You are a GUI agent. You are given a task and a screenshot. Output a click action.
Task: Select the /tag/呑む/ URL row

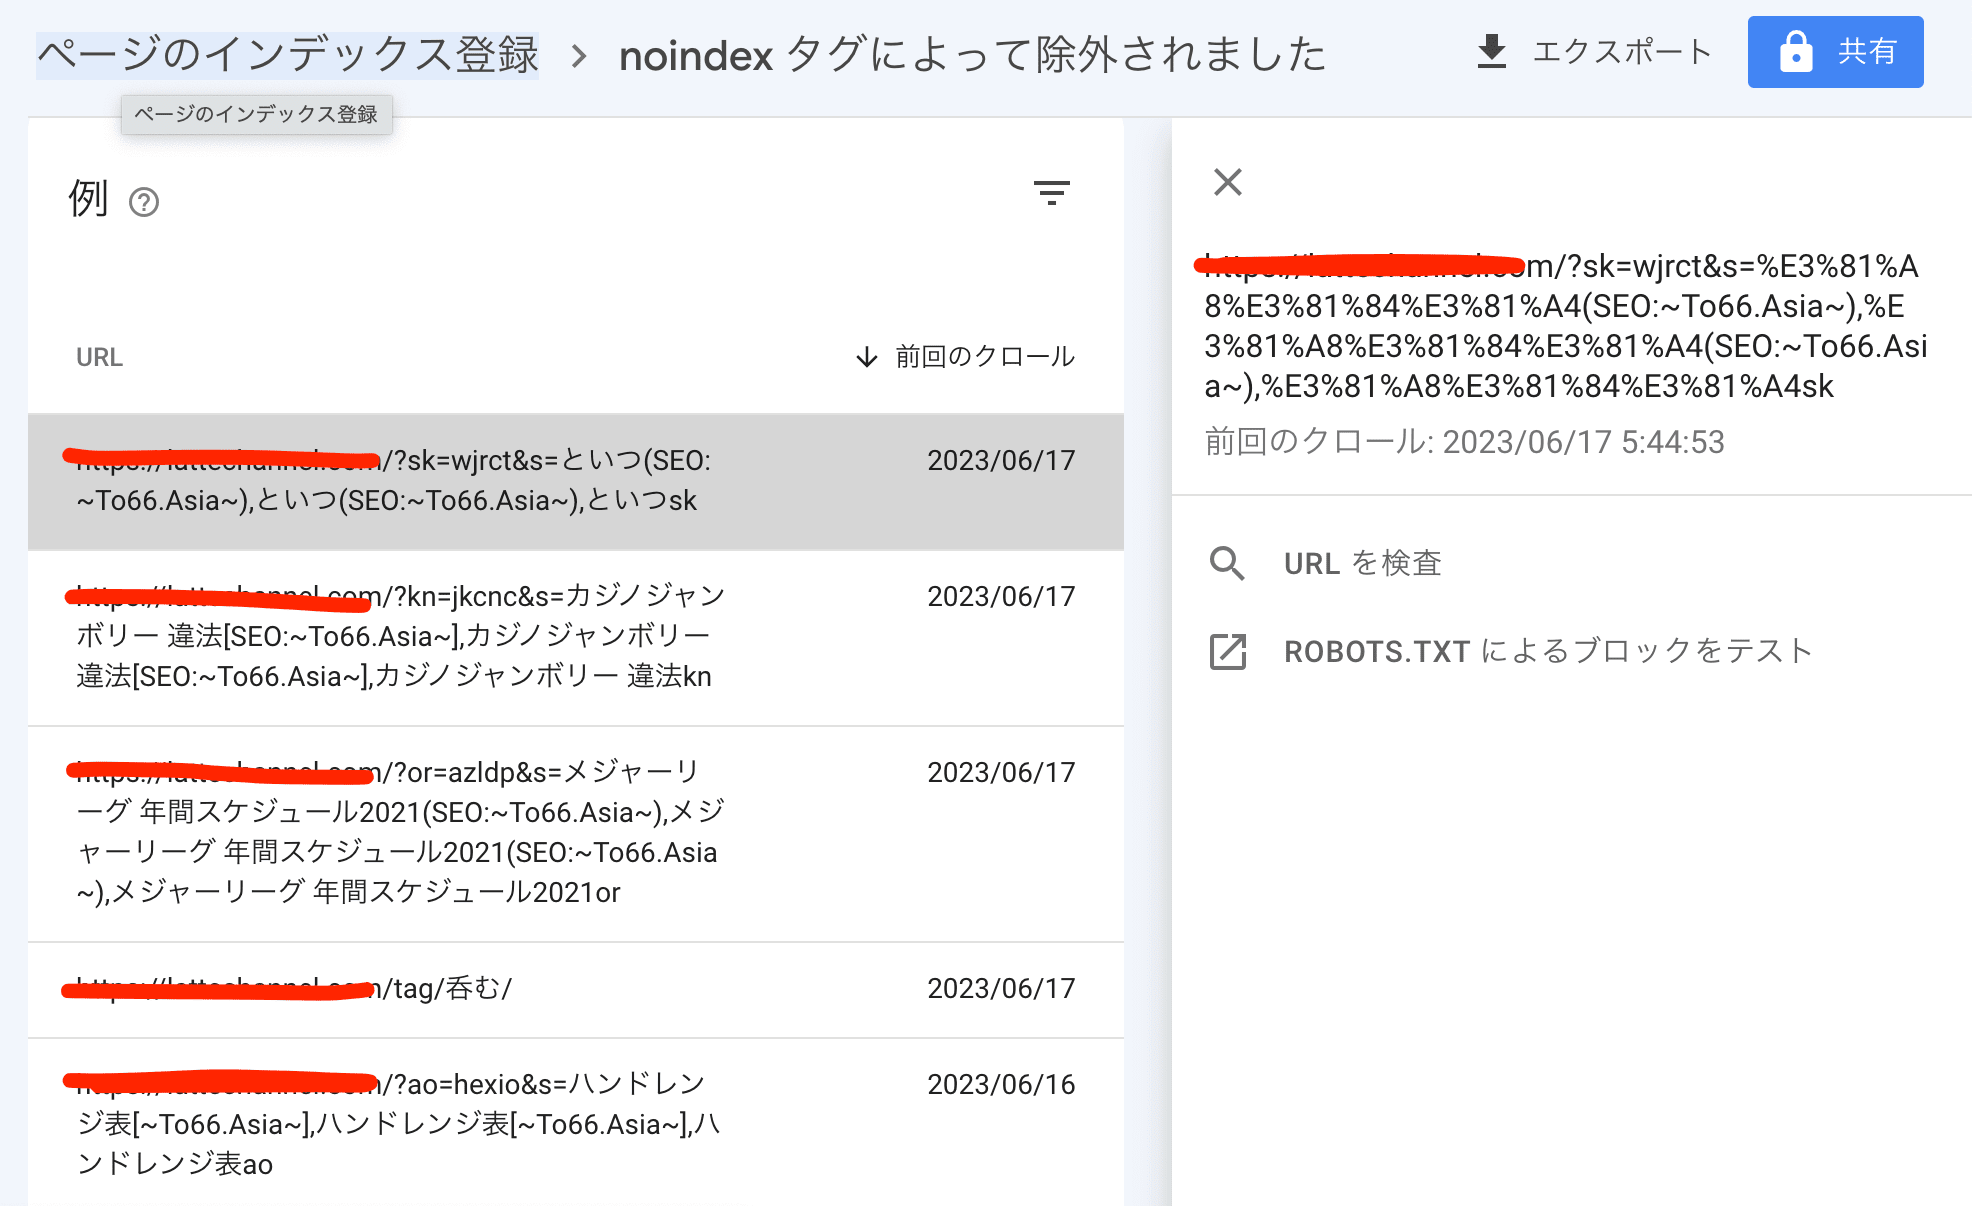coord(576,989)
